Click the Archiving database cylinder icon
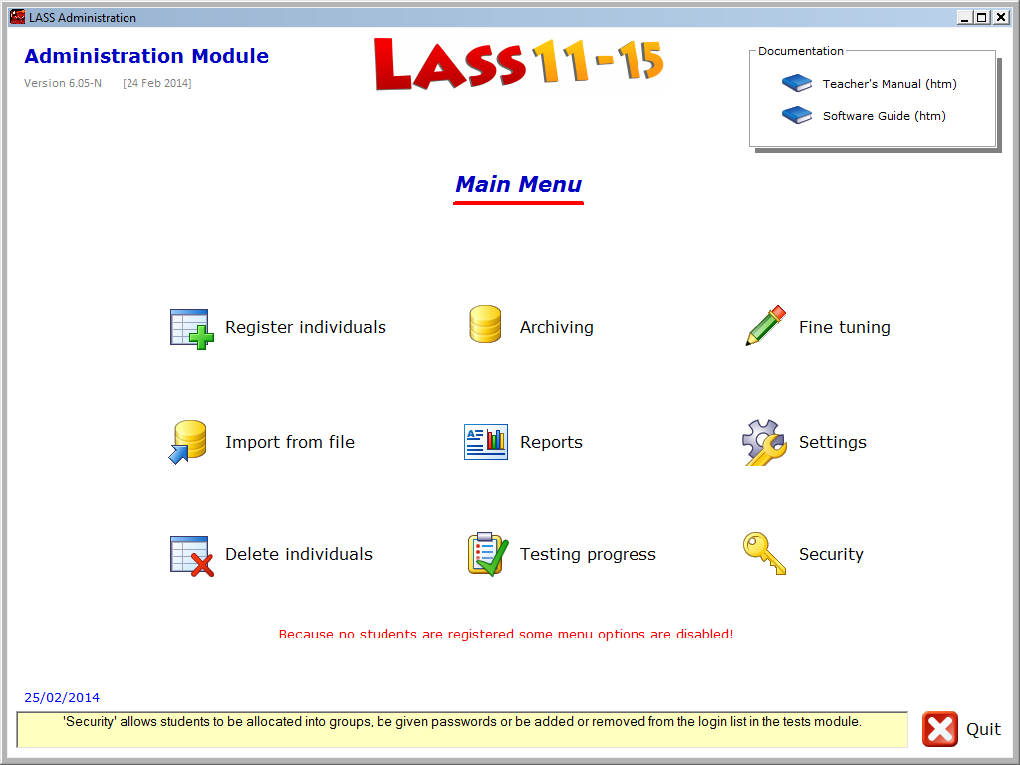This screenshot has width=1020, height=765. [485, 324]
